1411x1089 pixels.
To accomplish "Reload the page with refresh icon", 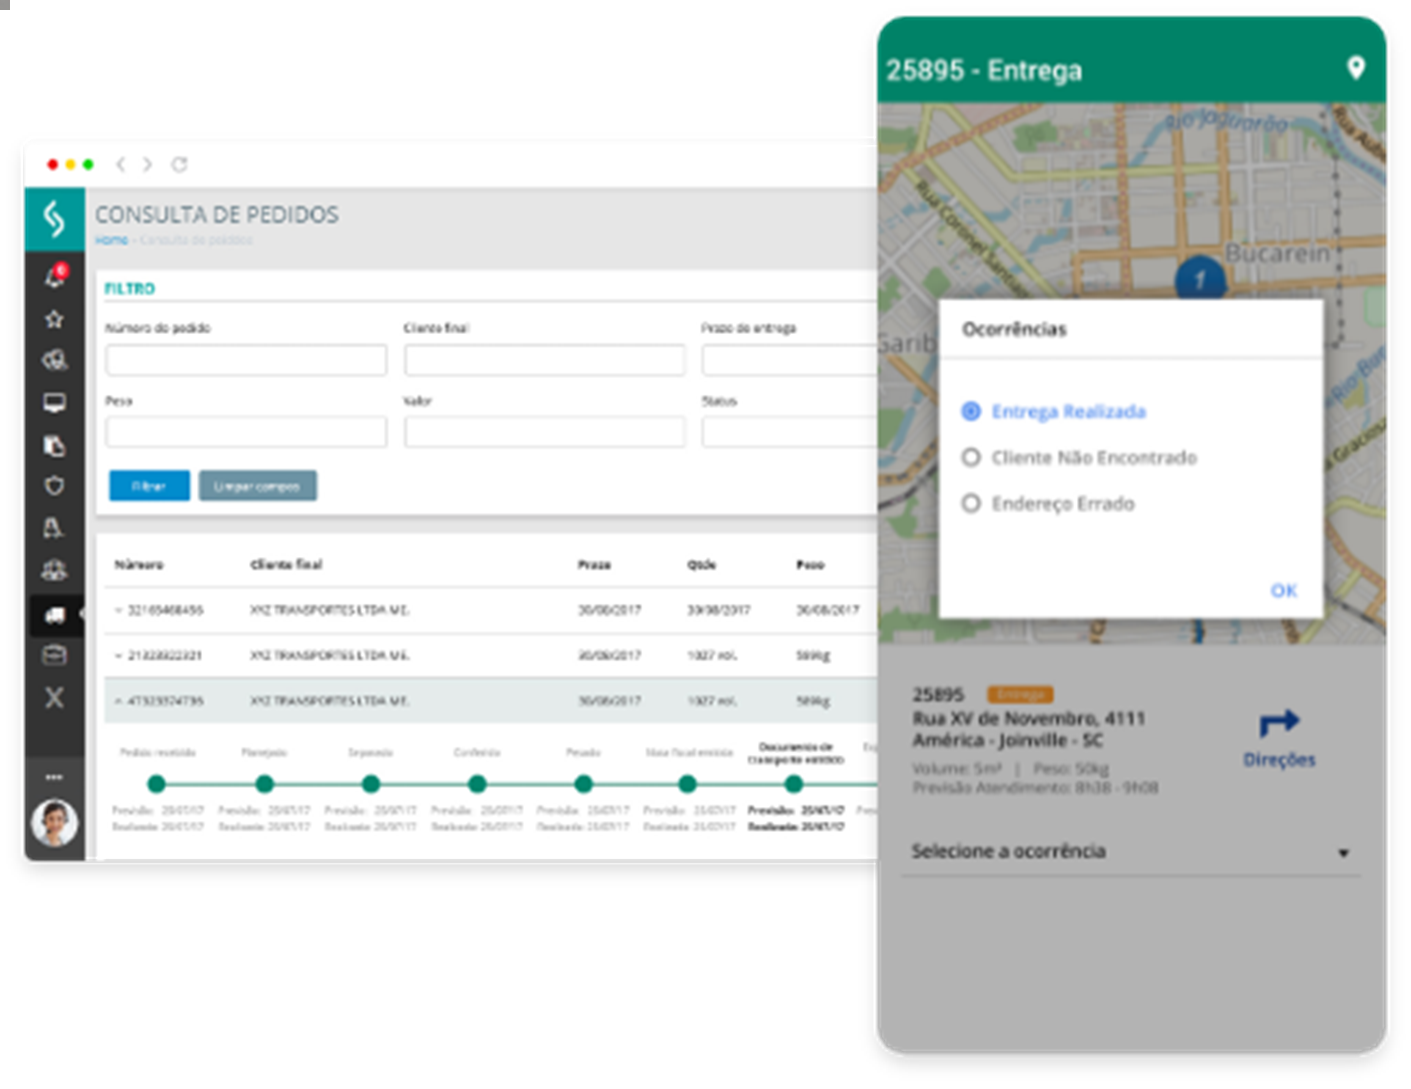I will click(179, 164).
